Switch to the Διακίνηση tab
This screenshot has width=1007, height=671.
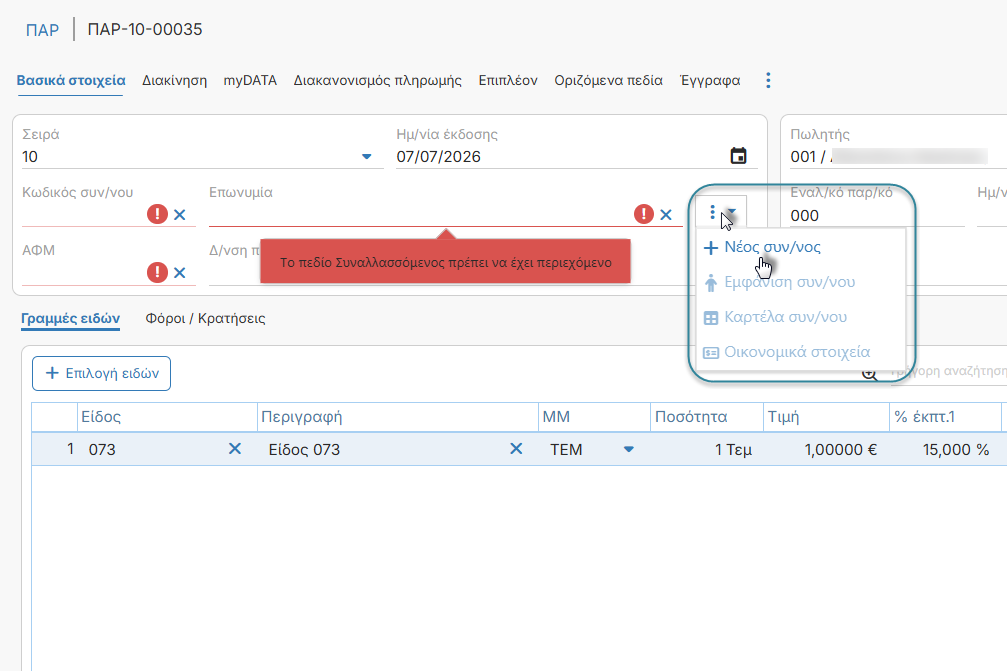[175, 81]
